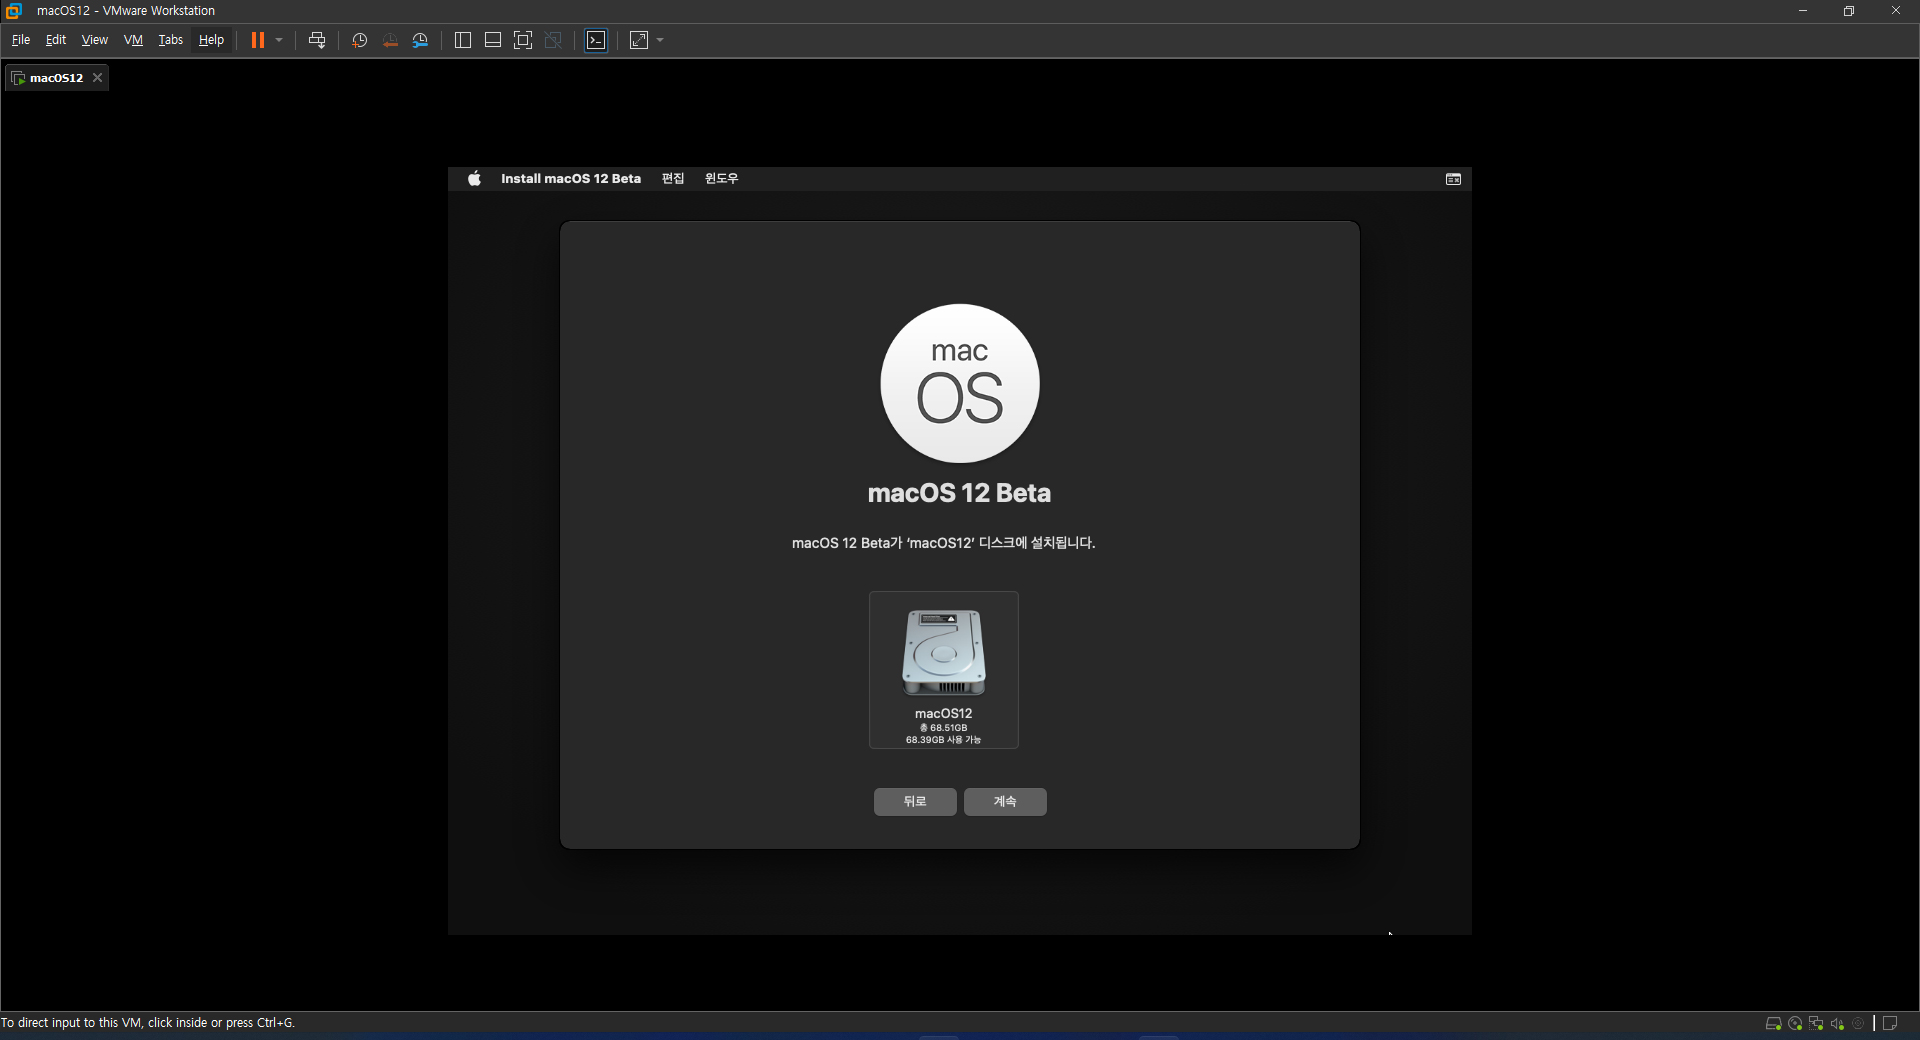The height and width of the screenshot is (1040, 1920).
Task: Click the macOS OS logo circle
Action: tap(960, 383)
